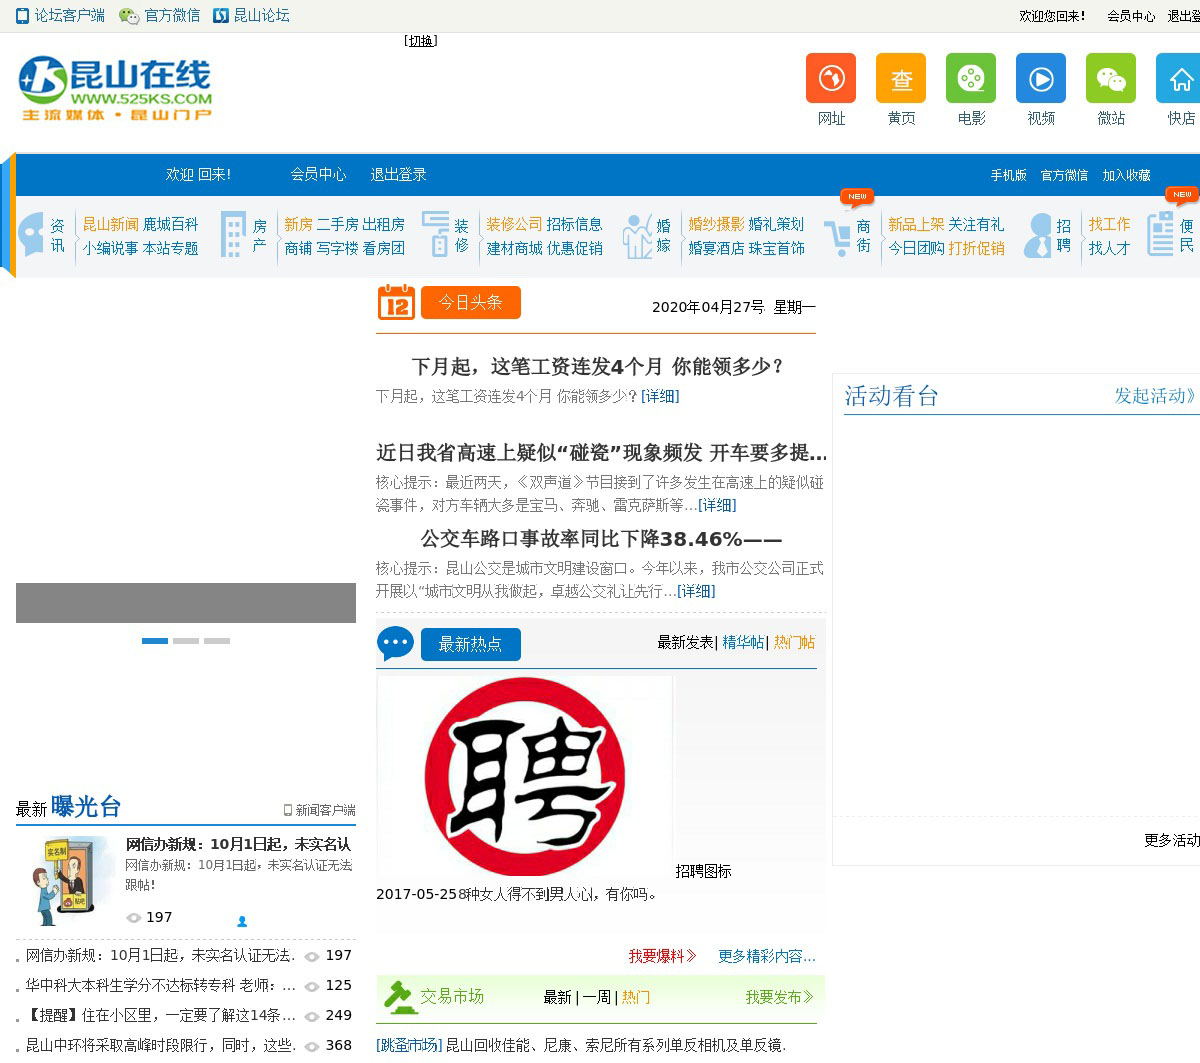This screenshot has height=1063, width=1200.
Task: Open the 电影 green film reel icon
Action: [x=971, y=78]
